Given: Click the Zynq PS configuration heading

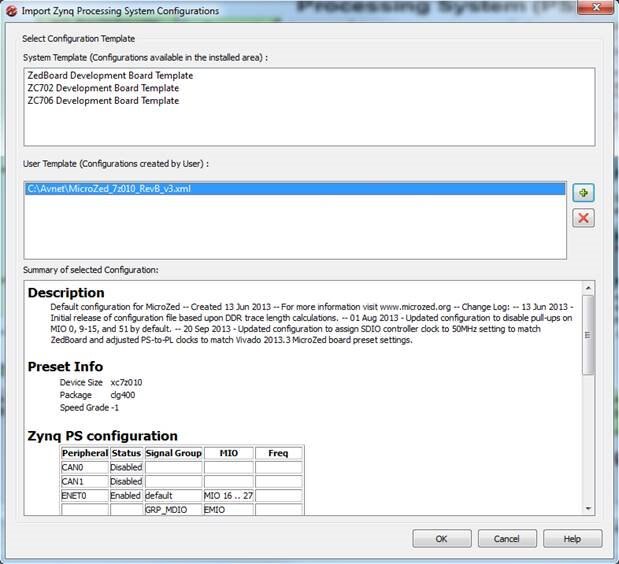Looking at the screenshot, I should 102,436.
